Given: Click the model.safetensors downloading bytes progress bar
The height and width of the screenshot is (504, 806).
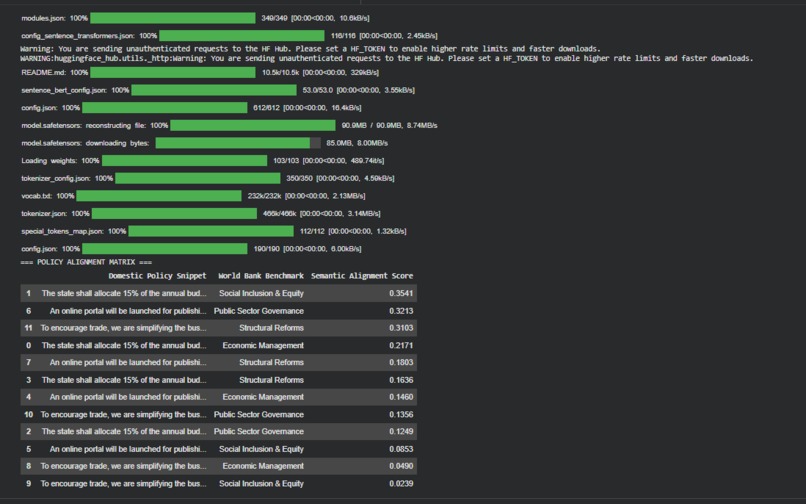Looking at the screenshot, I should (x=238, y=143).
